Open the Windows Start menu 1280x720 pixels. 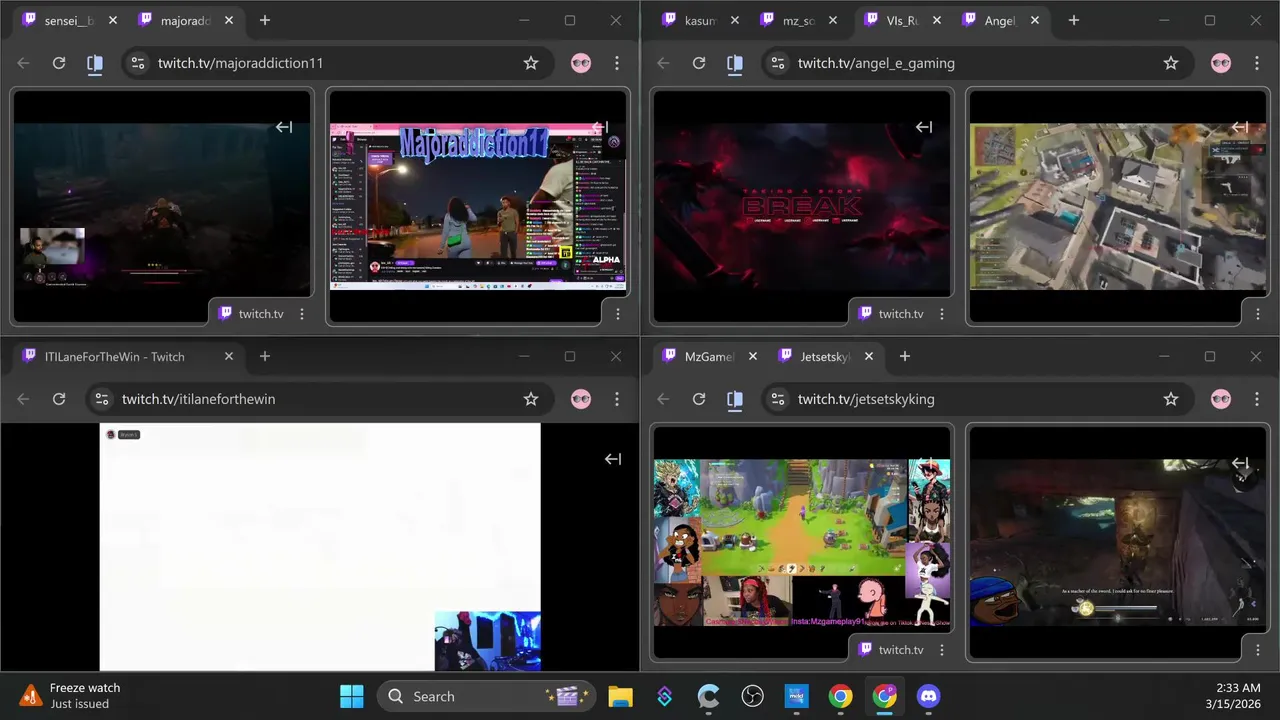coord(352,696)
